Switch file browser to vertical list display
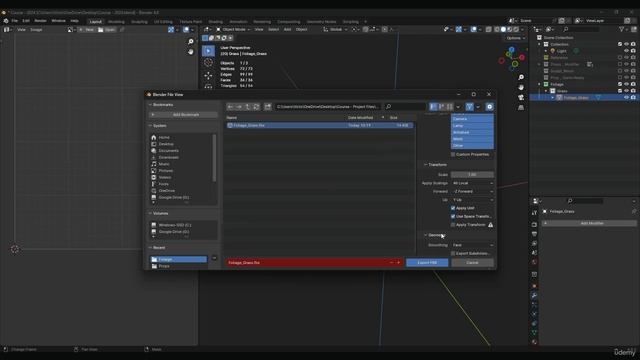The height and width of the screenshot is (360, 640). pyautogui.click(x=433, y=107)
